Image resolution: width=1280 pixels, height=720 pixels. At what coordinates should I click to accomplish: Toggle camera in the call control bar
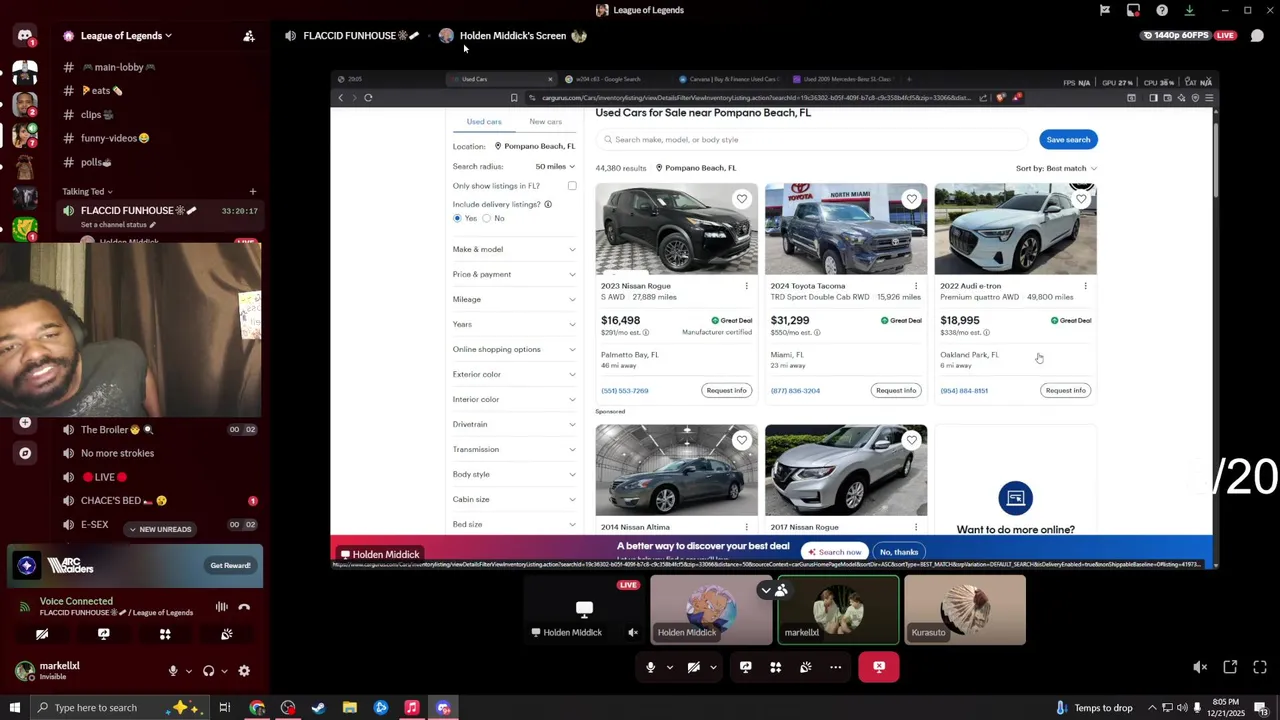click(693, 667)
